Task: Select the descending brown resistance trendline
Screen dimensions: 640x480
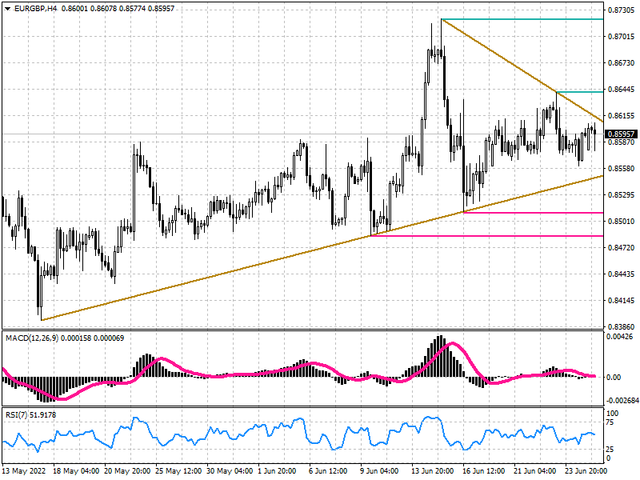Action: [522, 70]
